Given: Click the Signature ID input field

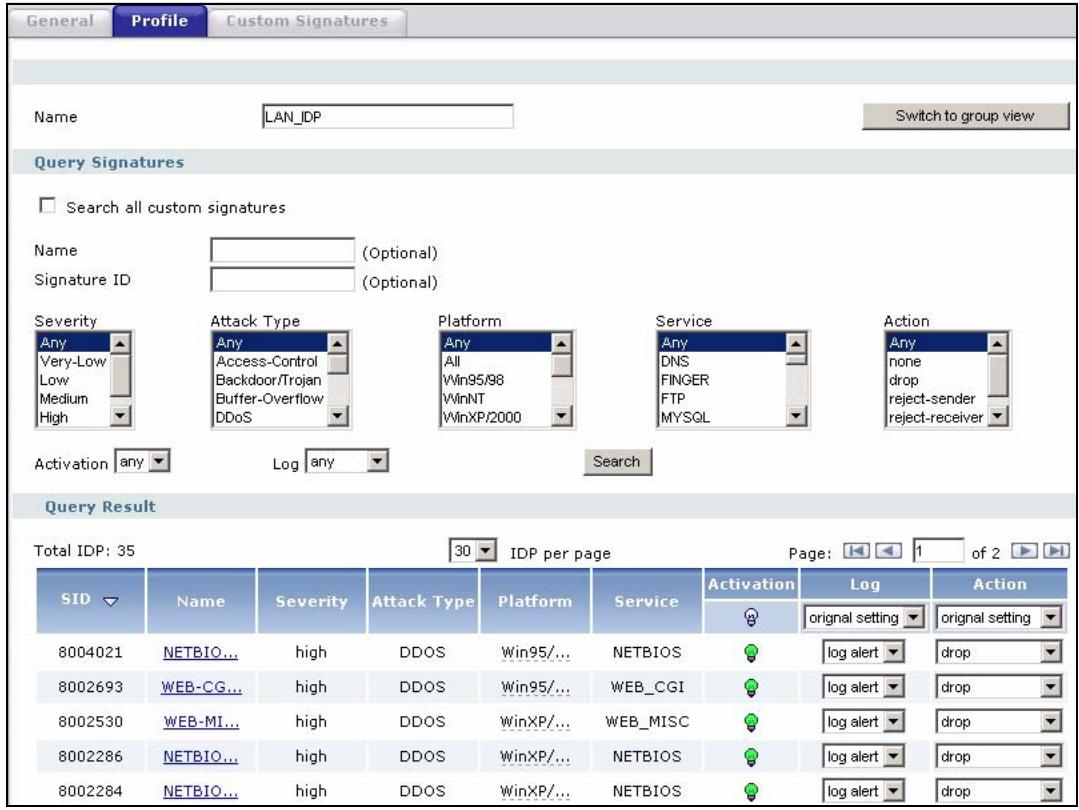Looking at the screenshot, I should [282, 279].
